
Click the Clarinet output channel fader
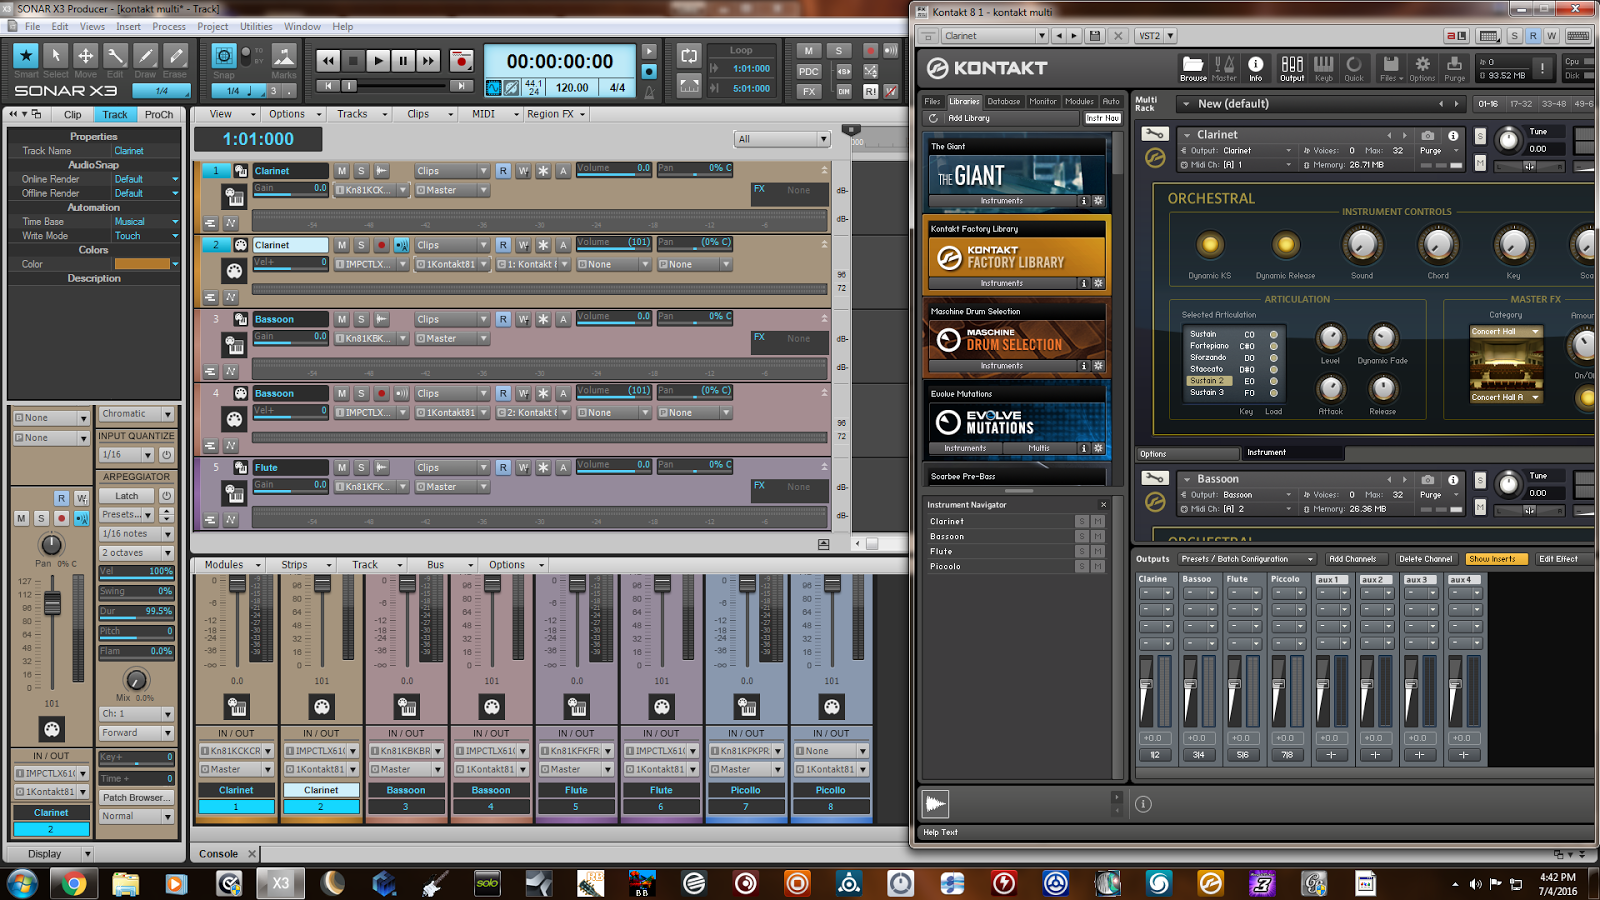pyautogui.click(x=1146, y=685)
